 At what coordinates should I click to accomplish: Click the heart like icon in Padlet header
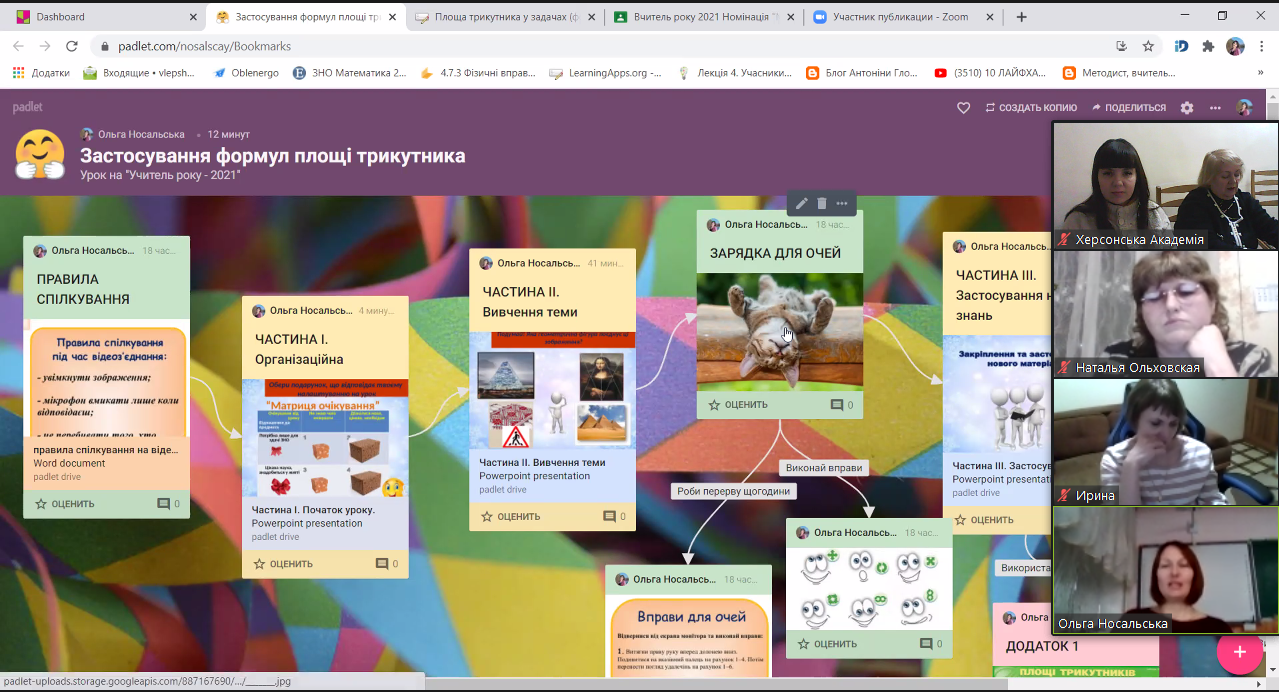coord(963,107)
